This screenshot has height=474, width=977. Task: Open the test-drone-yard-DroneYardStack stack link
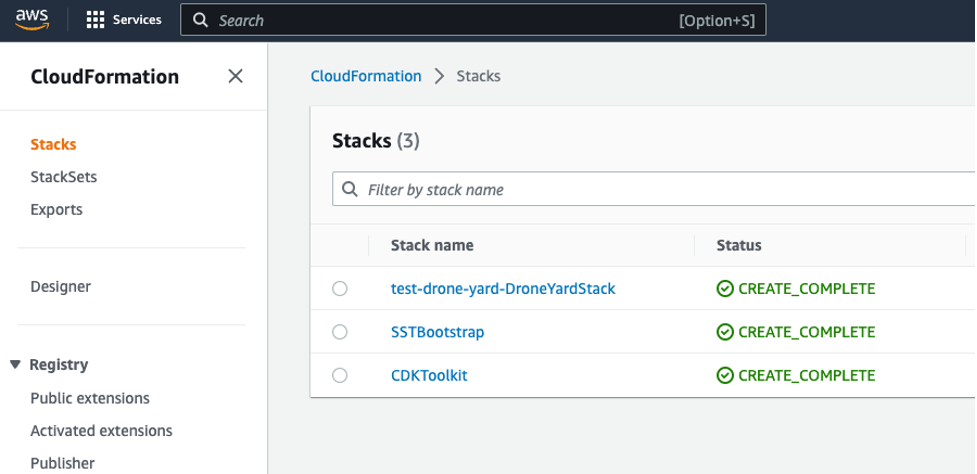click(x=502, y=289)
